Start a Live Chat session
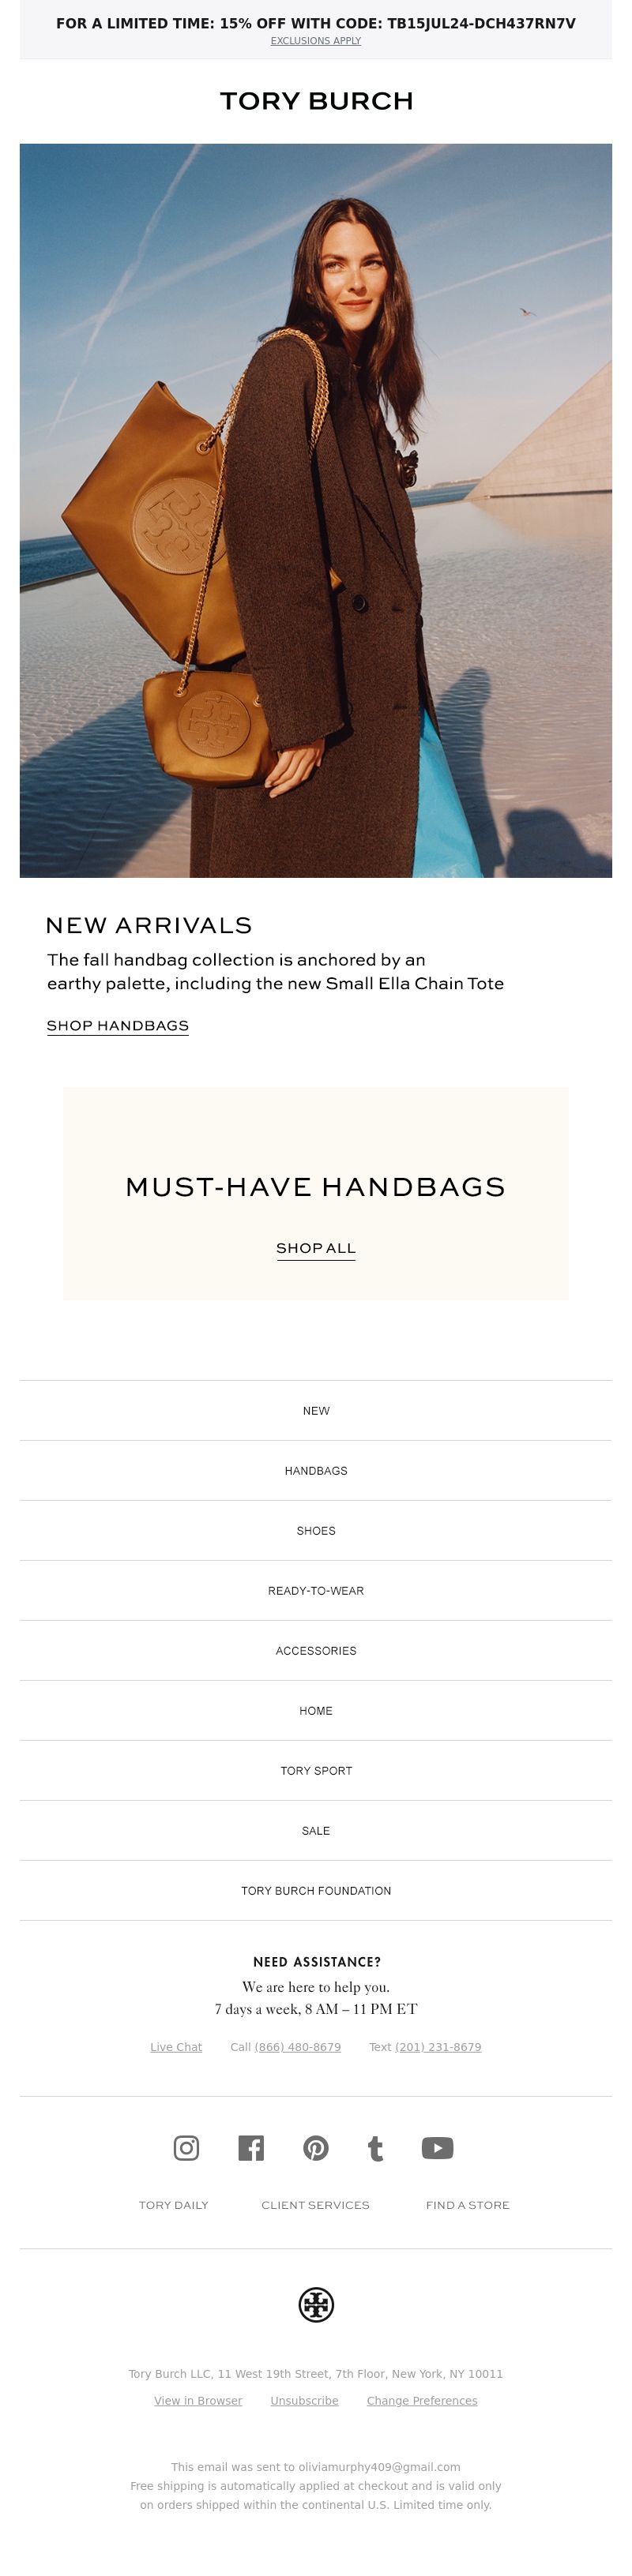Image resolution: width=632 pixels, height=2576 pixels. [176, 2047]
